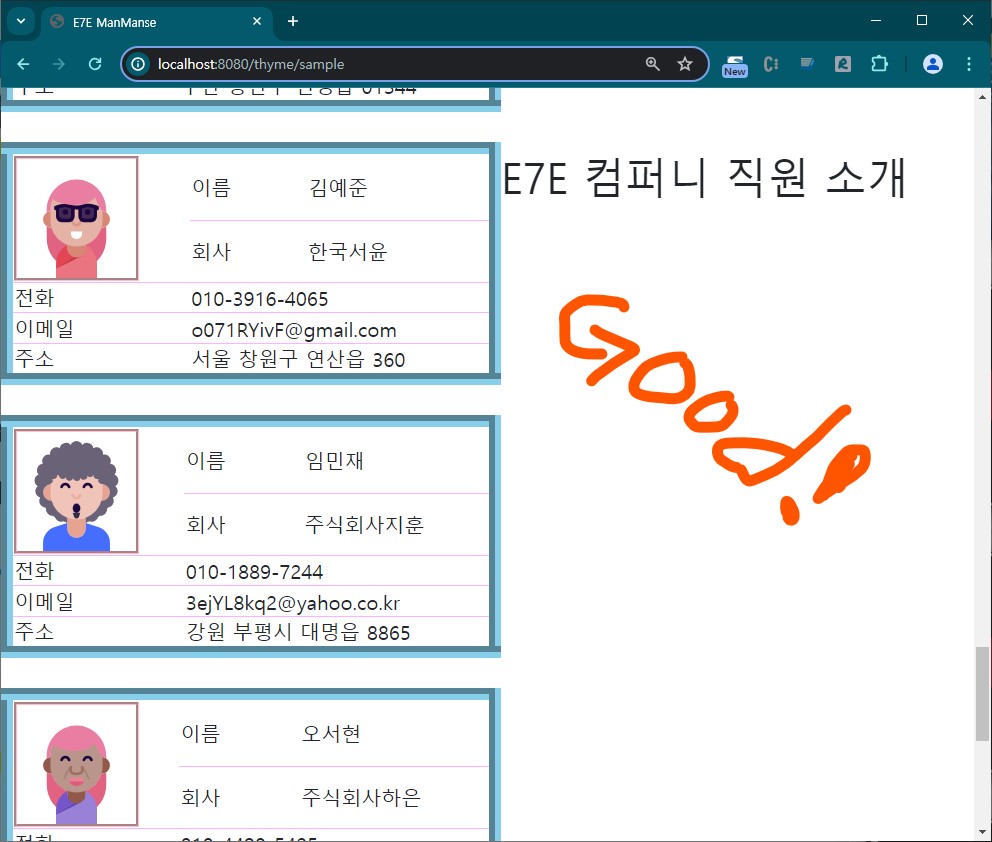Click the name 김예준
The image size is (992, 842).
(x=338, y=188)
